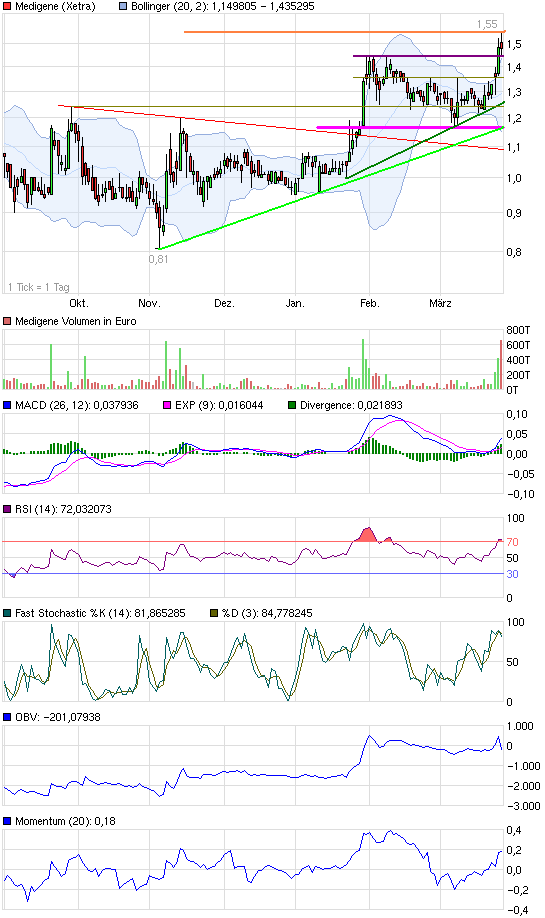This screenshot has width=545, height=918.
Task: Select the 'OBV: -201,07938' label
Action: 58,717
